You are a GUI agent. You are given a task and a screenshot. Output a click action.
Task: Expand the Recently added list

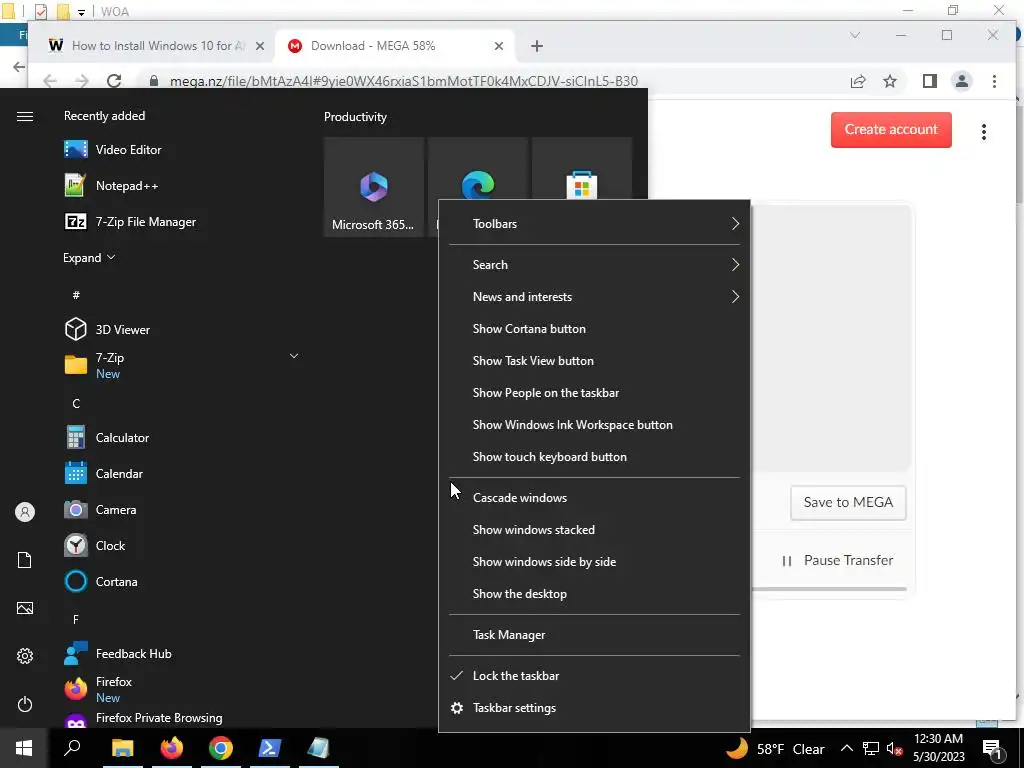89,258
